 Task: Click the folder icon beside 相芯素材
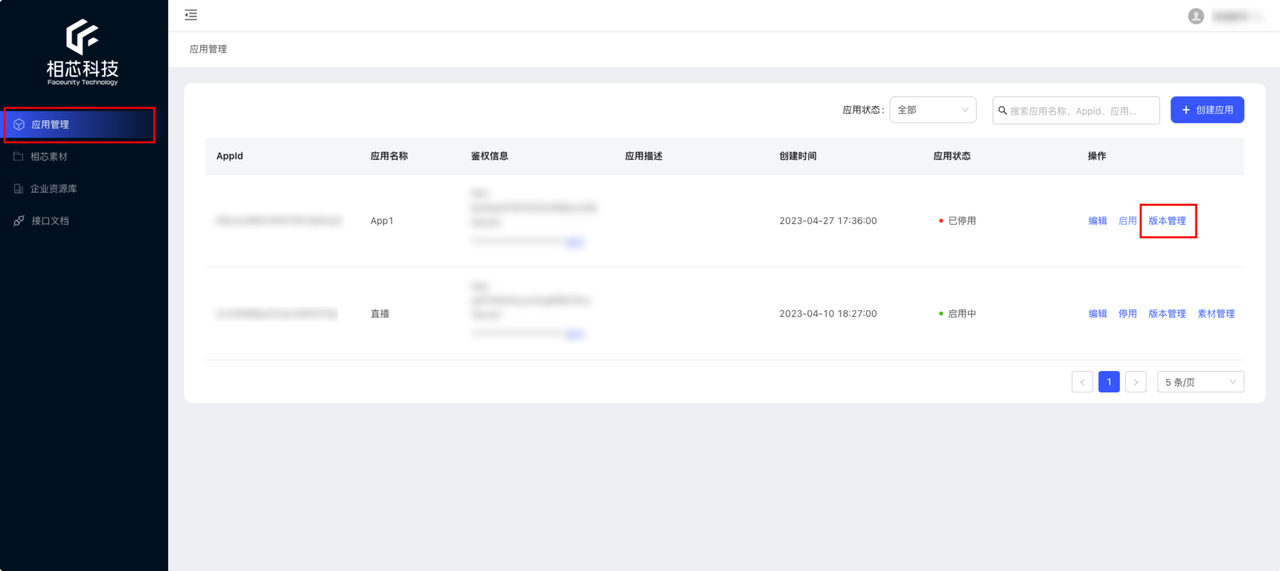19,157
